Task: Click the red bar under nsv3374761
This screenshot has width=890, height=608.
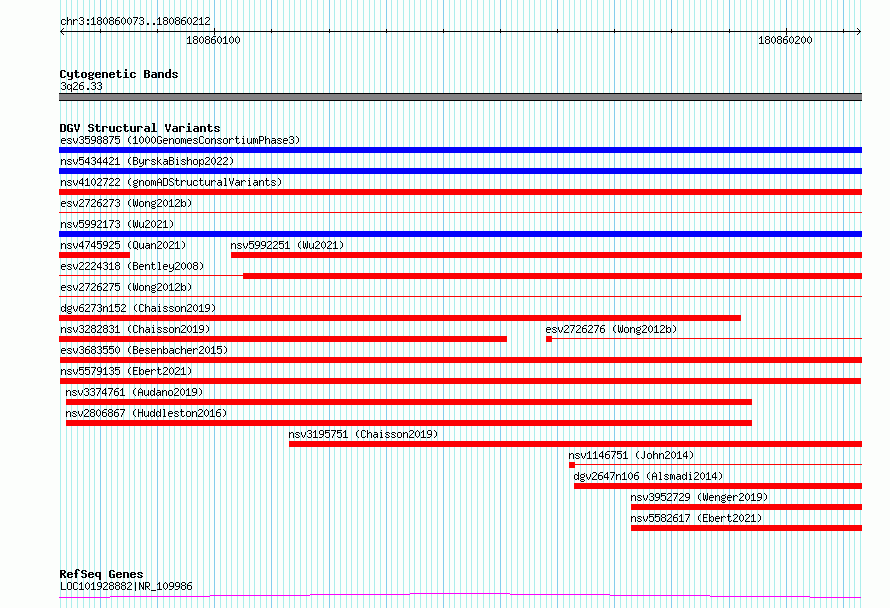Action: tap(409, 402)
